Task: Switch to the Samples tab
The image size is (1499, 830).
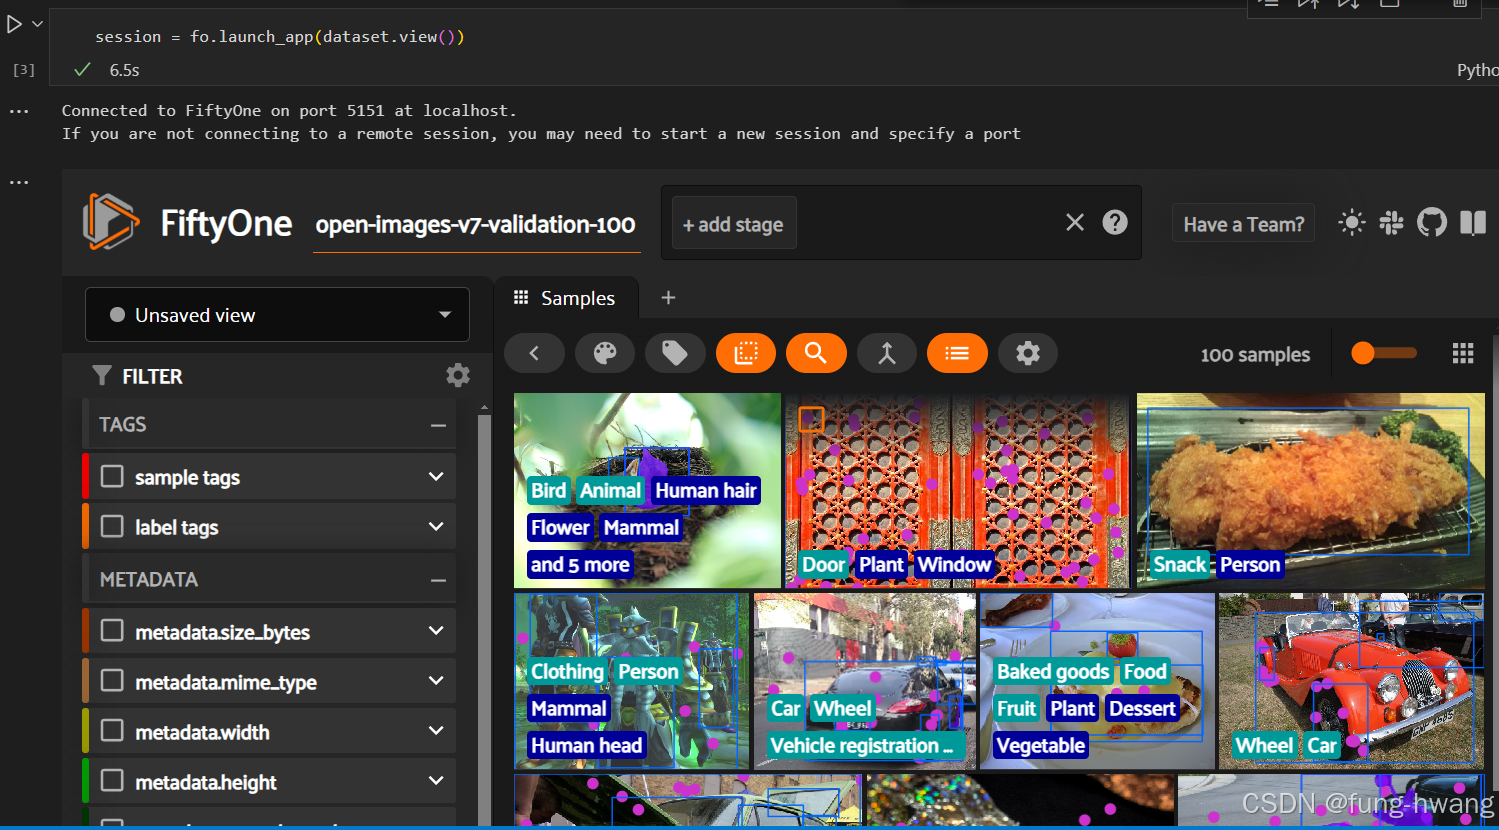Action: (567, 298)
